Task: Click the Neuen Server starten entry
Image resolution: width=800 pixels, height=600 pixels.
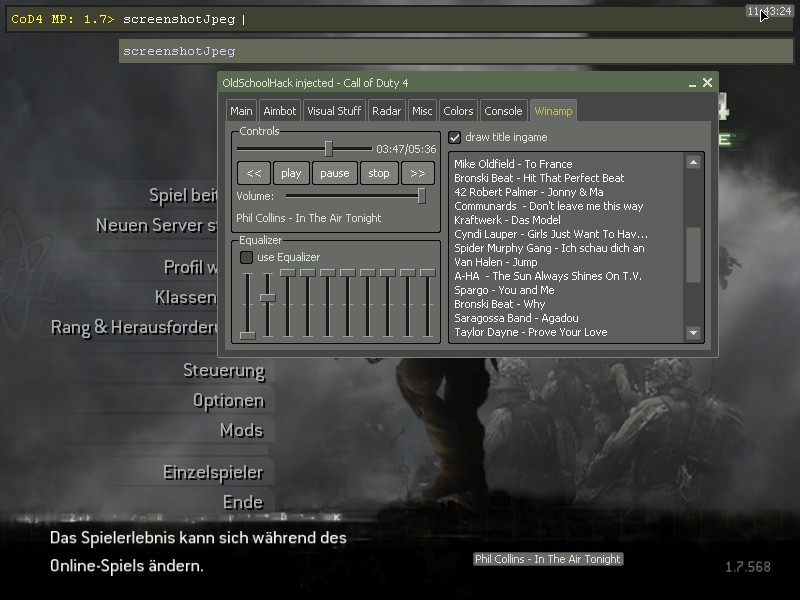Action: tap(157, 225)
